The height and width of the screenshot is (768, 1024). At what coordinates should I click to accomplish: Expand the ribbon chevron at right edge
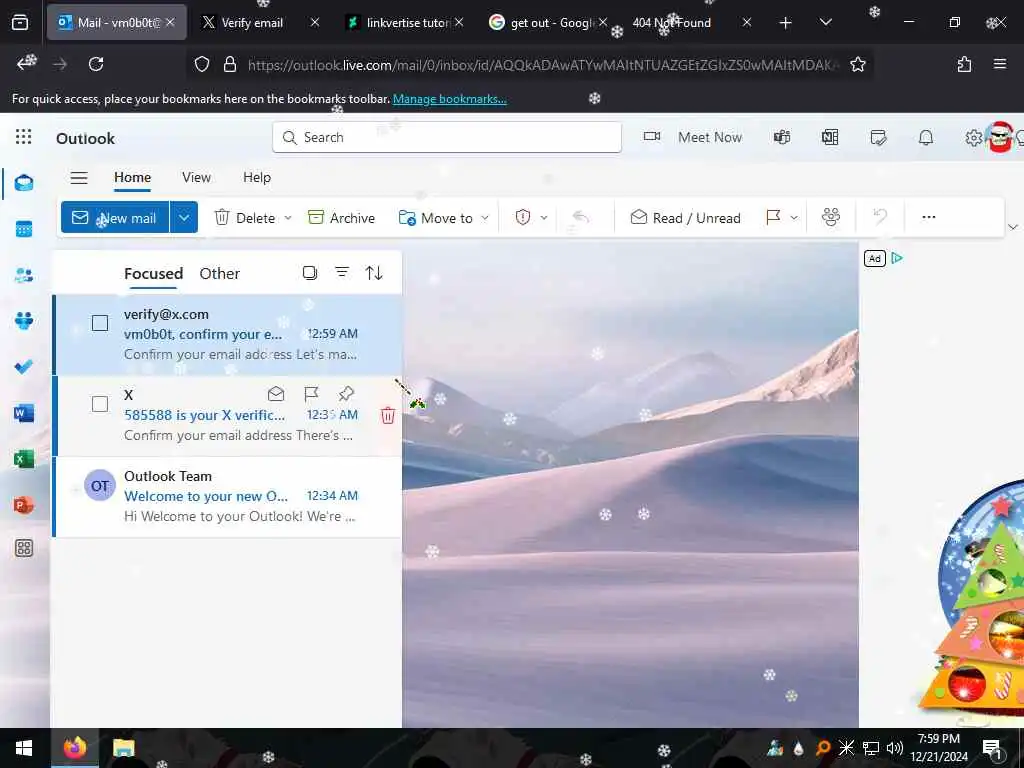coord(1013,227)
